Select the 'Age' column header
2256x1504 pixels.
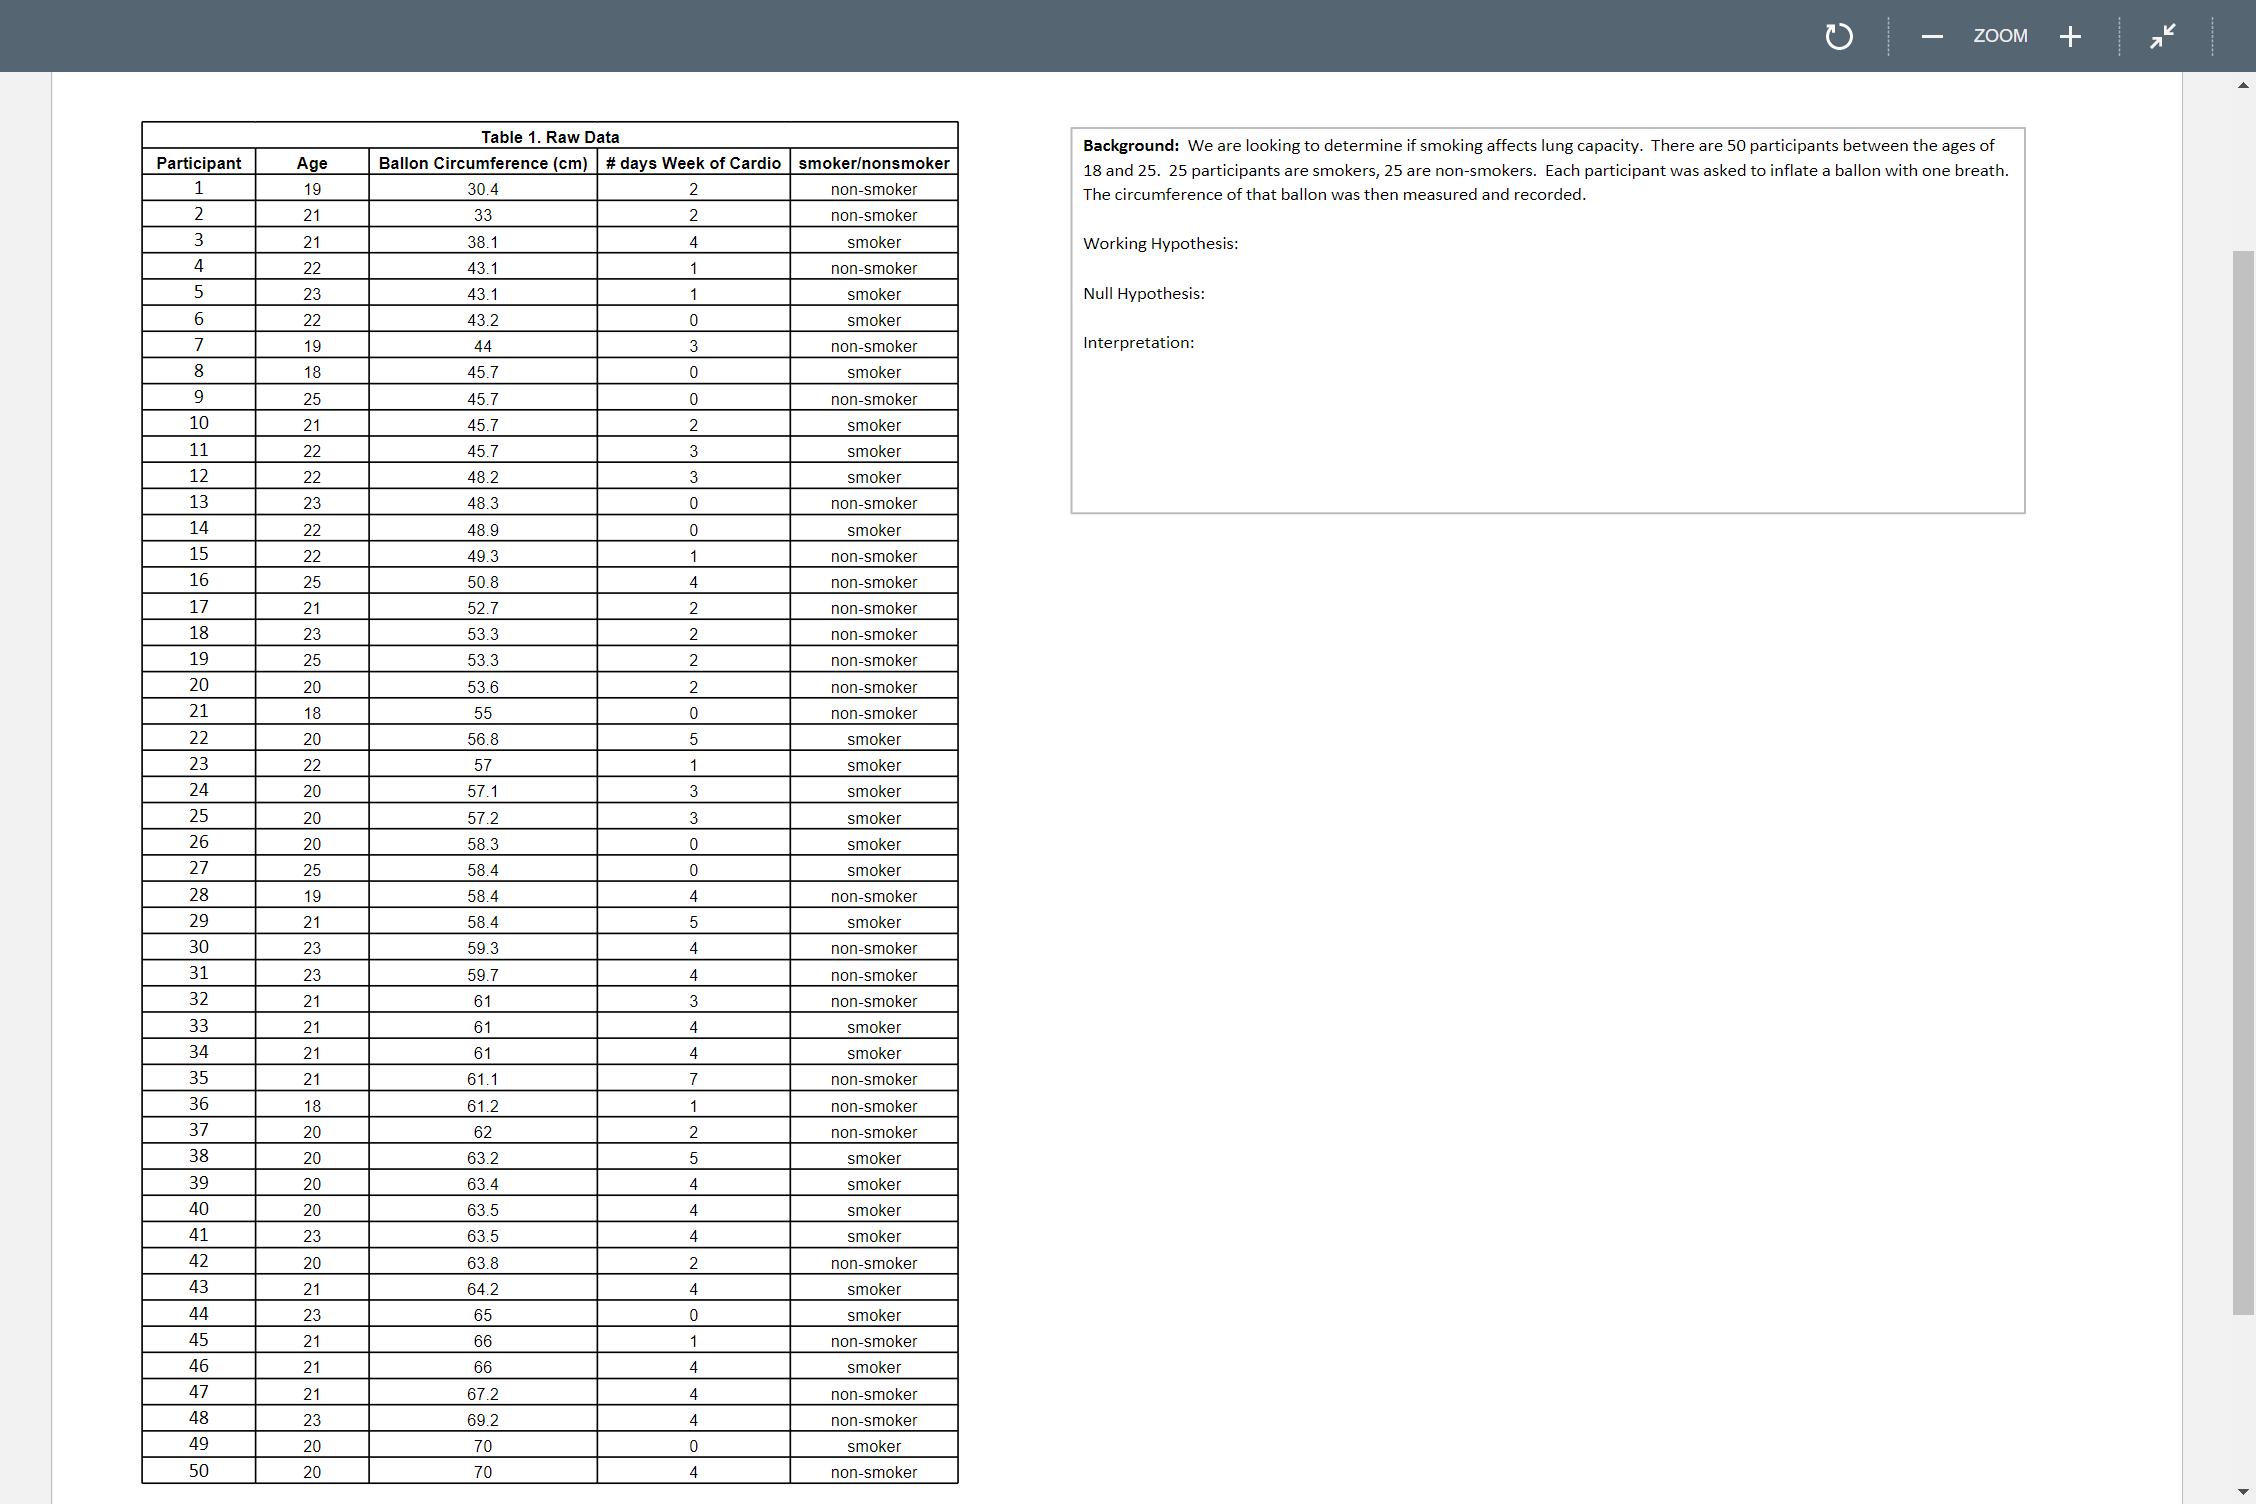[x=312, y=163]
